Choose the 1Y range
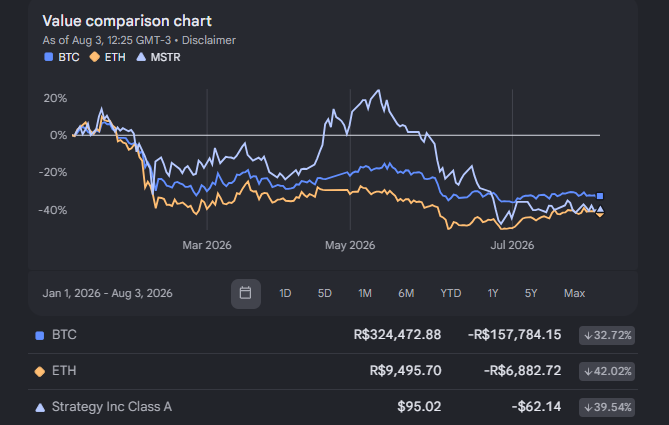The image size is (669, 425). (x=493, y=294)
